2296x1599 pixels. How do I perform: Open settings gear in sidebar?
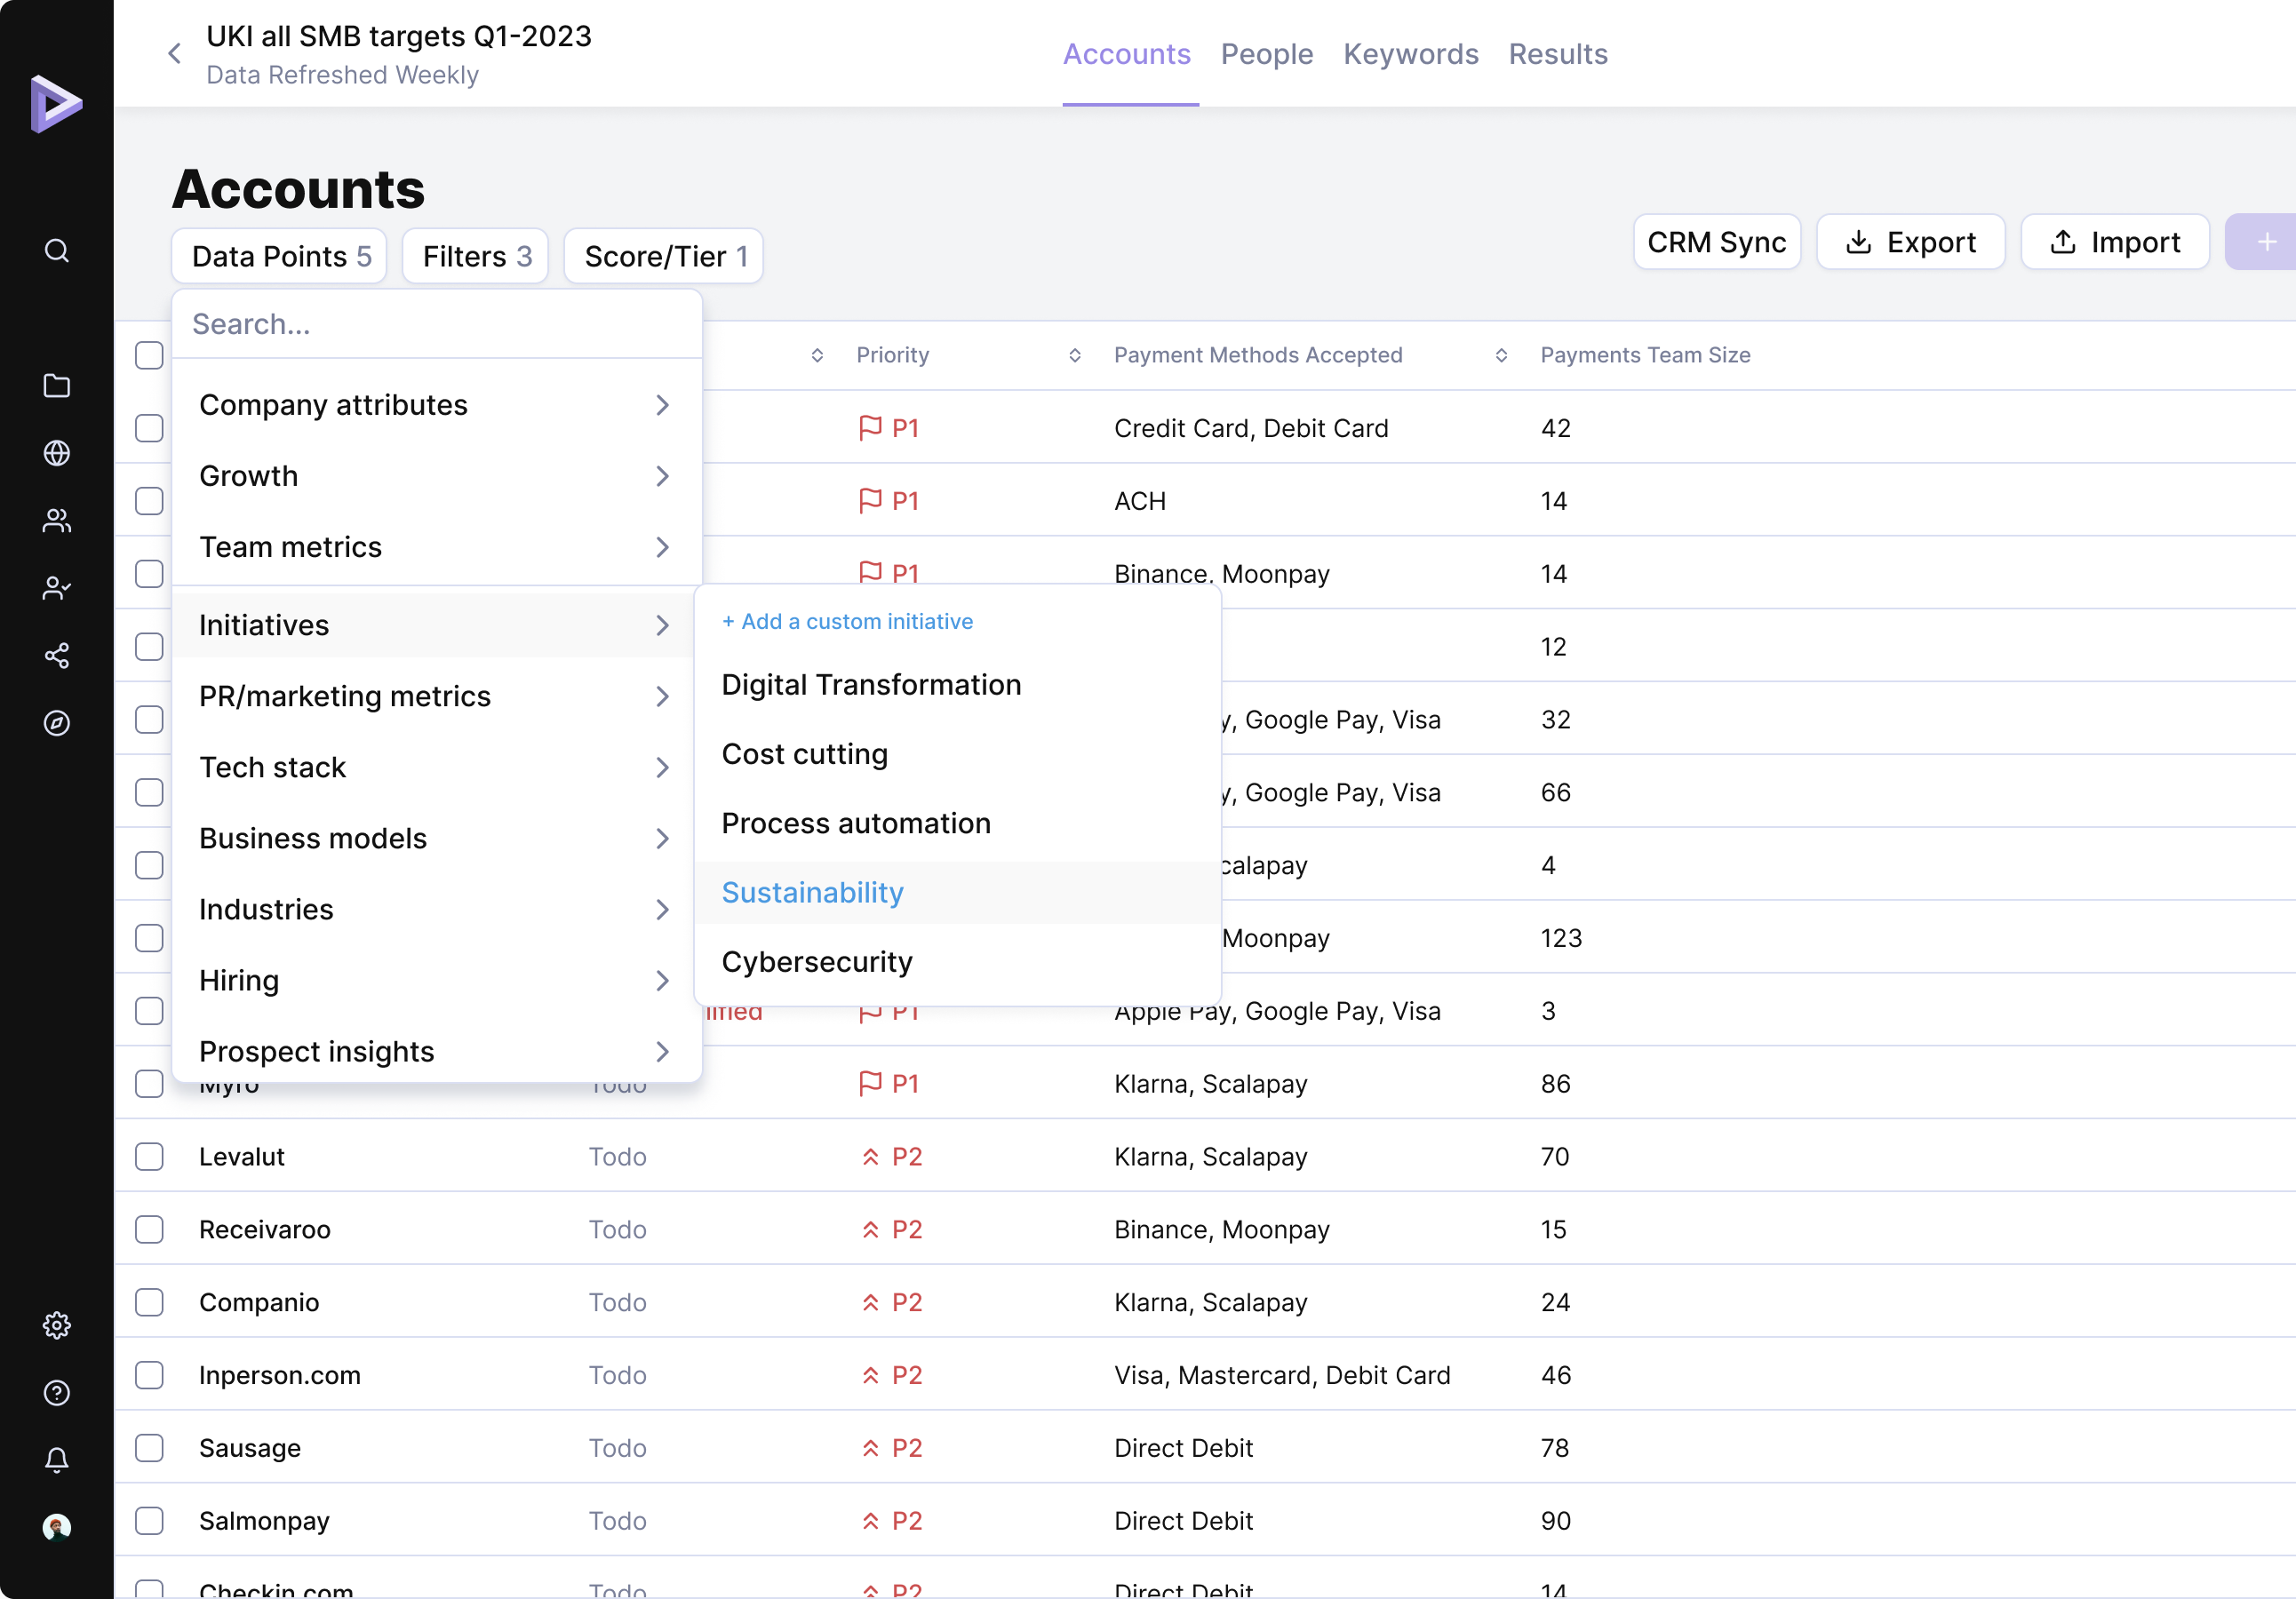pyautogui.click(x=57, y=1325)
